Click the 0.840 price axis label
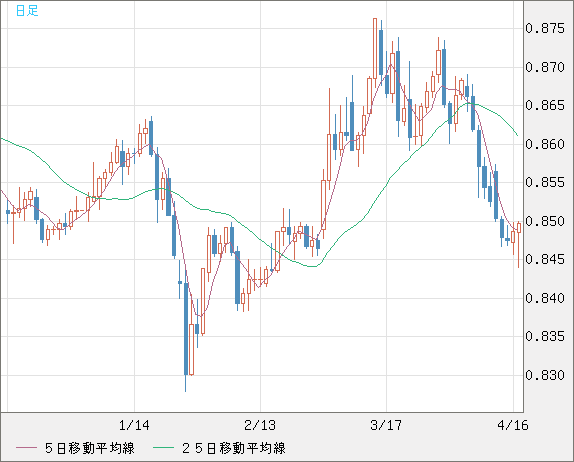This screenshot has width=574, height=462. click(545, 298)
